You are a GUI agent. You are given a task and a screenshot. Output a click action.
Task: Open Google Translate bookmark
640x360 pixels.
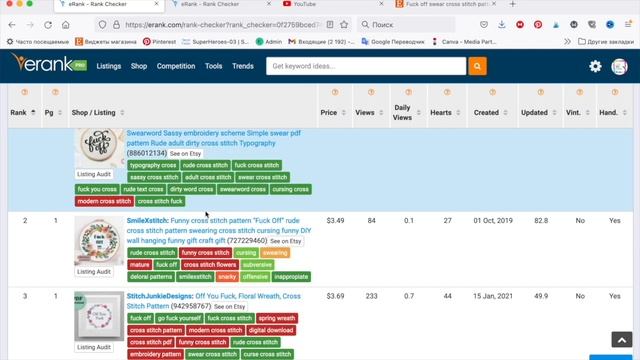click(x=393, y=42)
